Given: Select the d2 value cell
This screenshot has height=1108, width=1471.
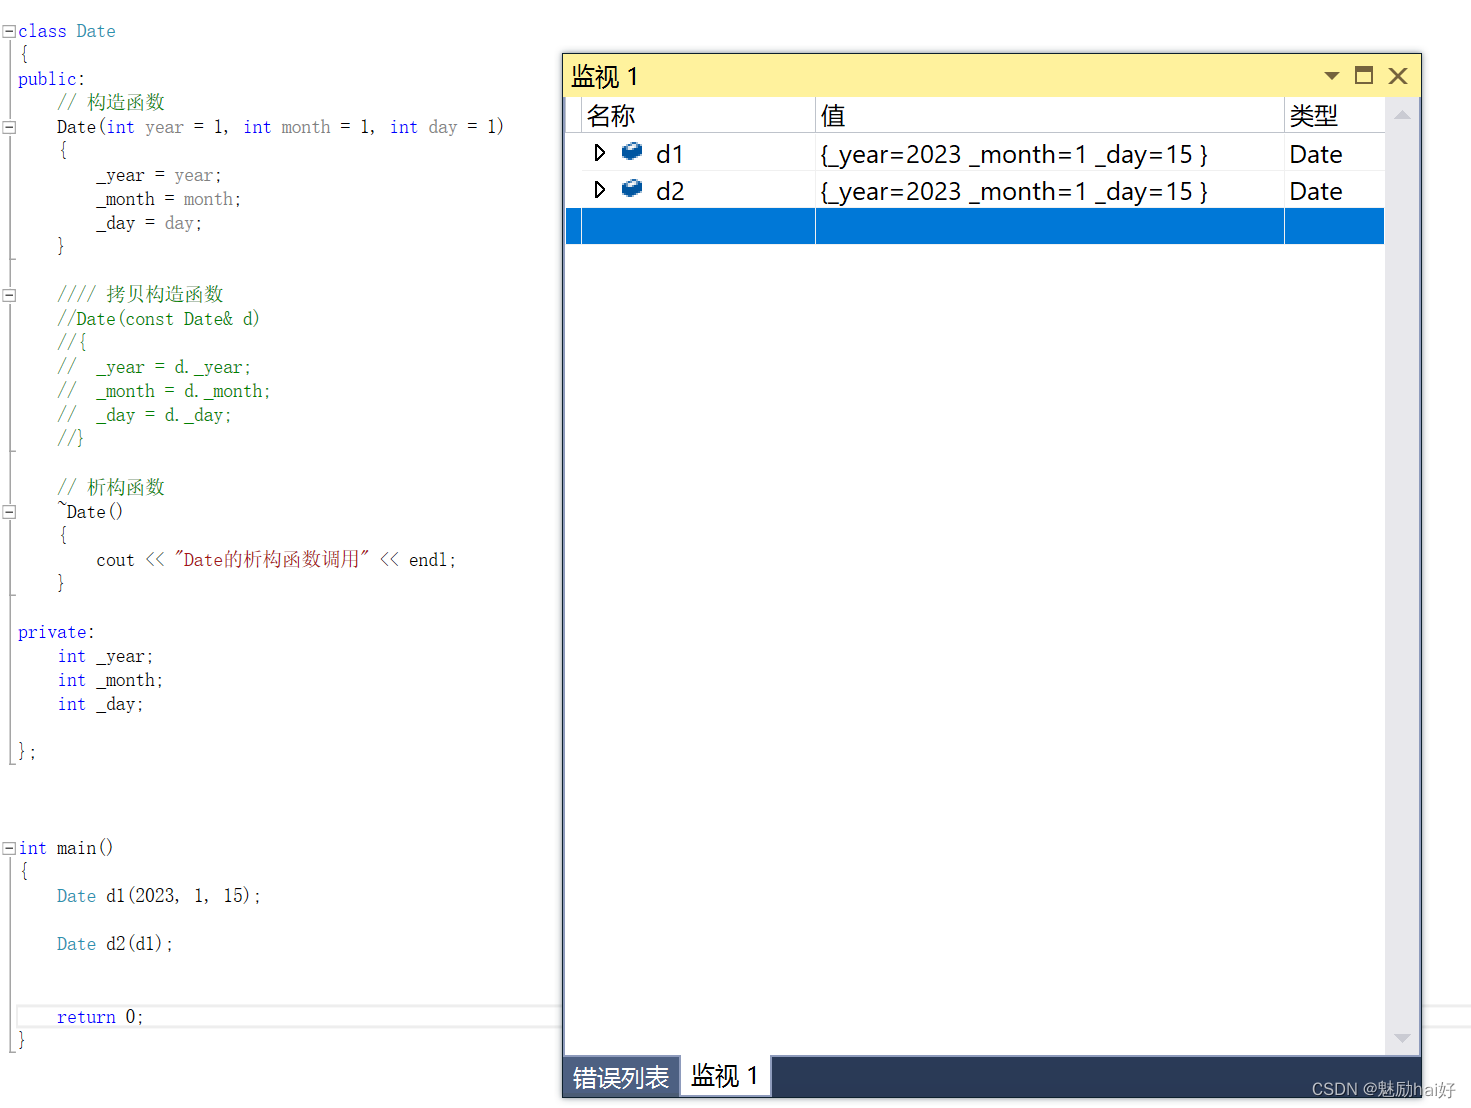Looking at the screenshot, I should (1050, 191).
